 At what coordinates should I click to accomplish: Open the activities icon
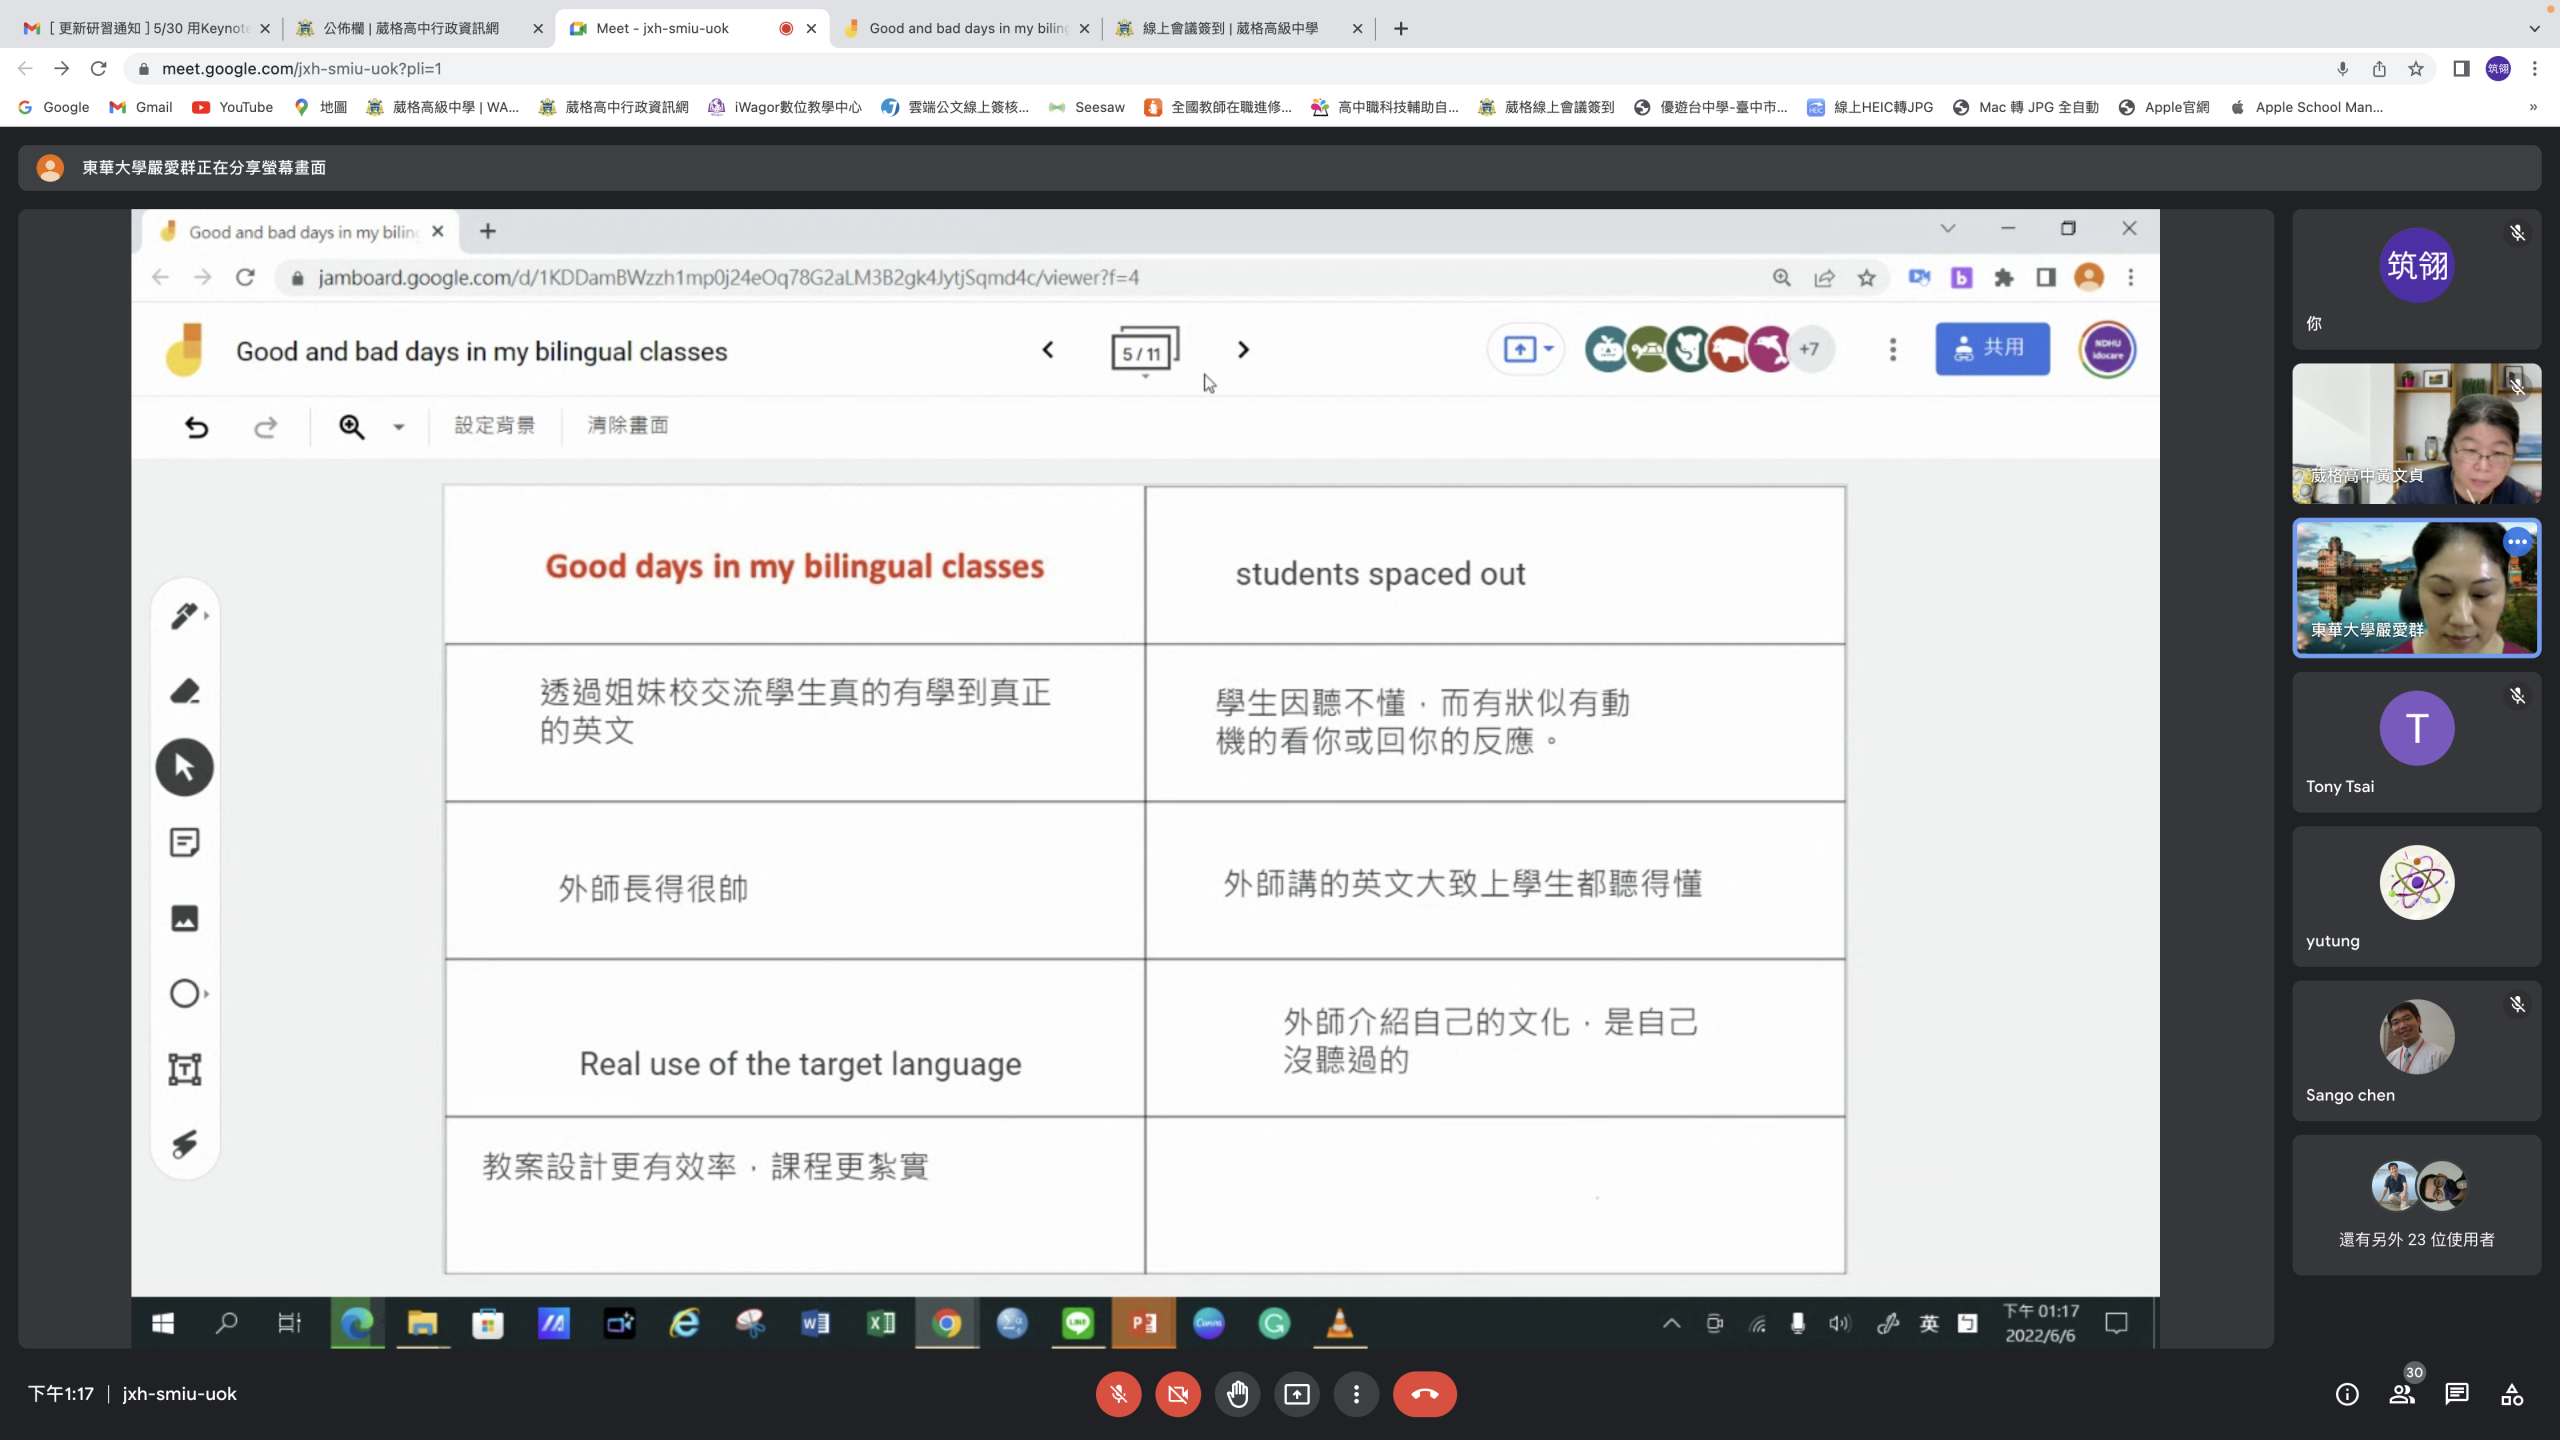(2511, 1394)
